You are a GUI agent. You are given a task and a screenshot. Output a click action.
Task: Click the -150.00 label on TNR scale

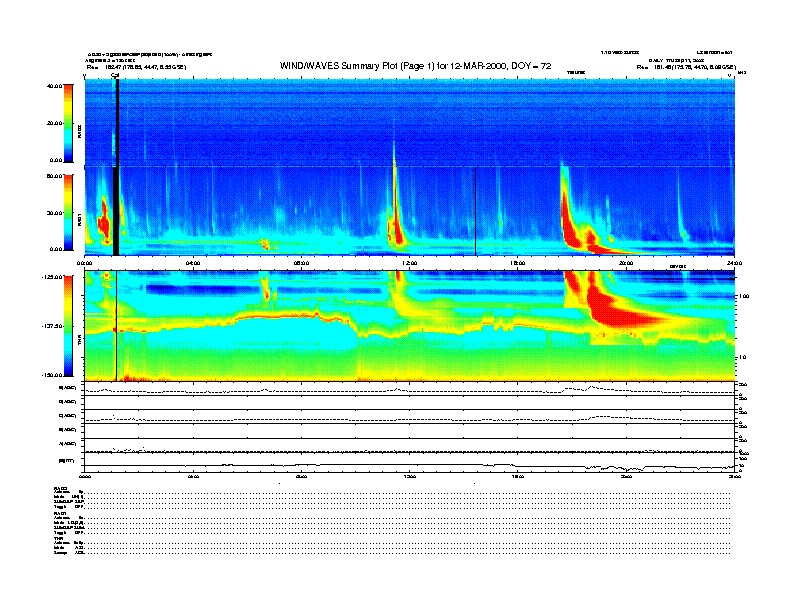tap(53, 375)
